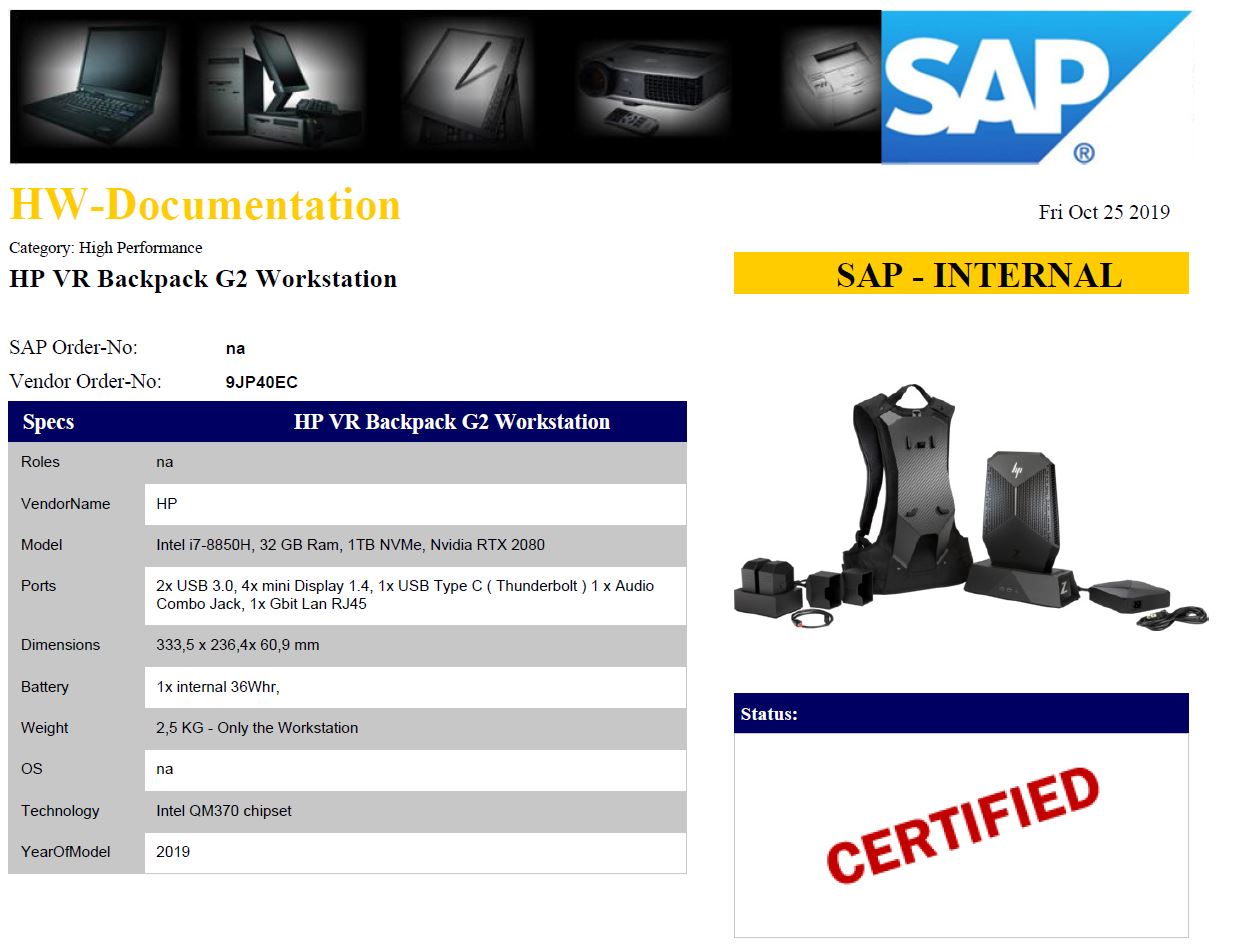Click the Dimensions value 333,5 x 236,4x 60,9 mm
Viewport: 1238px width, 946px height.
238,645
